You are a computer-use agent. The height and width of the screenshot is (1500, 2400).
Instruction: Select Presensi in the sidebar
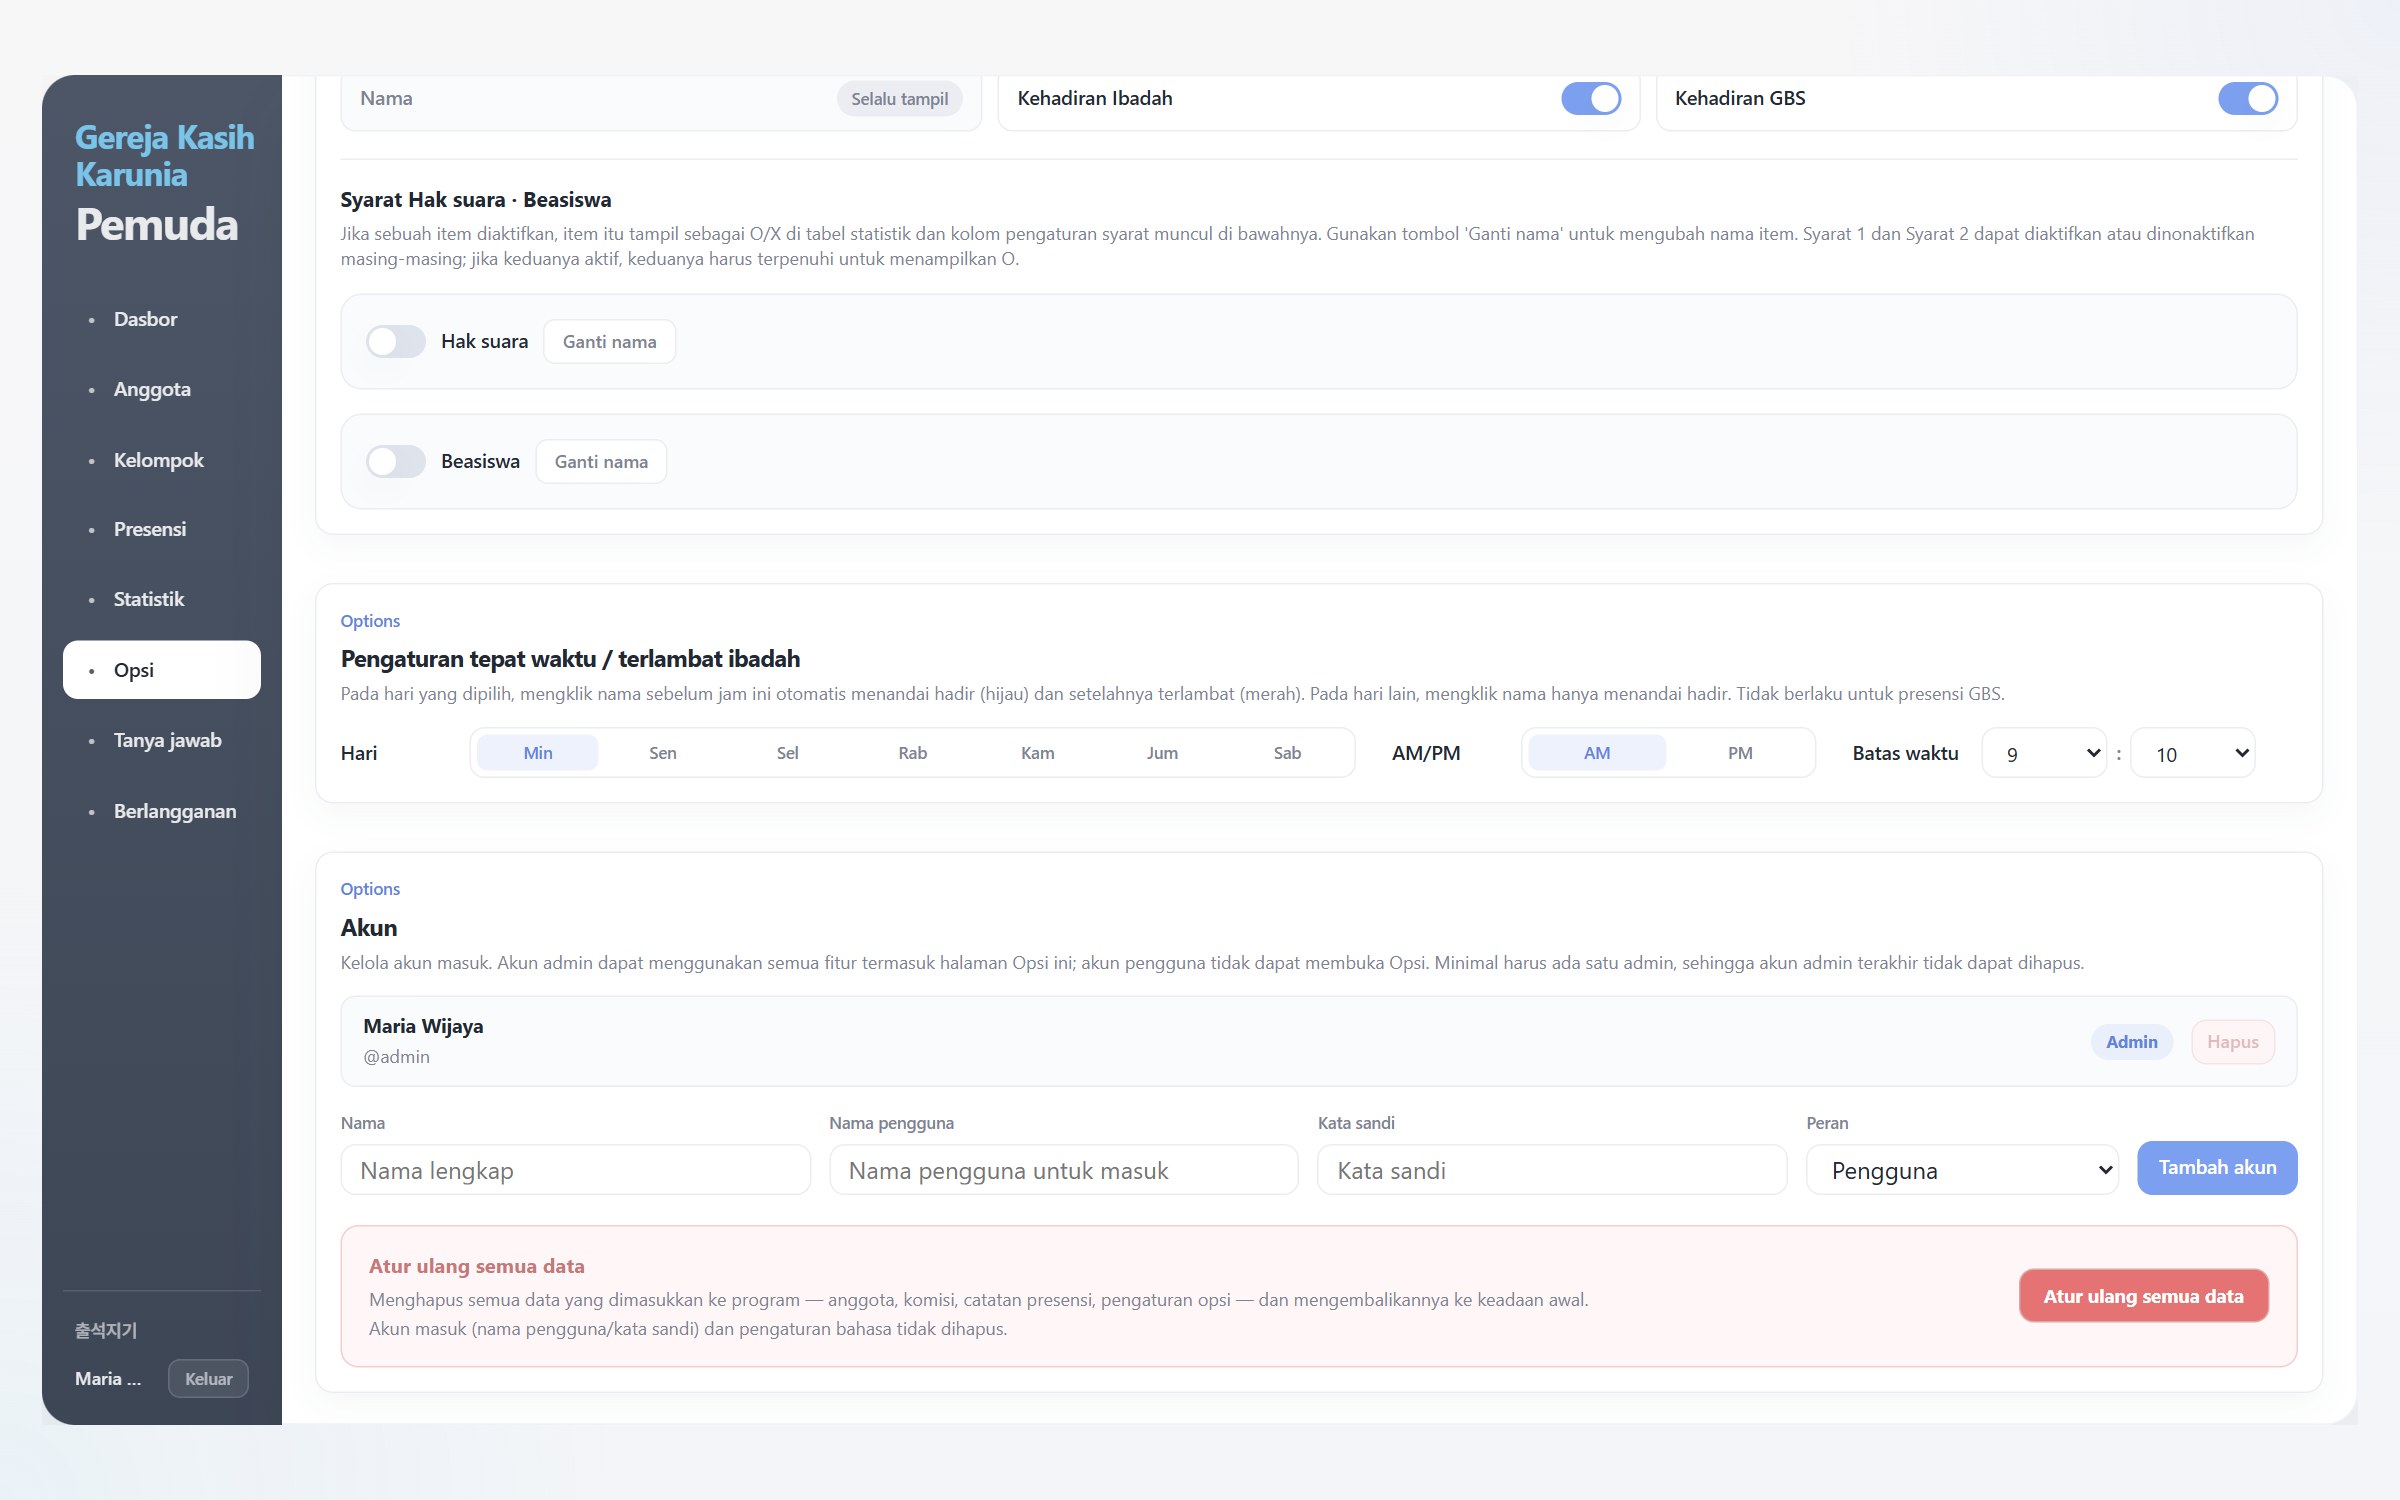tap(161, 530)
